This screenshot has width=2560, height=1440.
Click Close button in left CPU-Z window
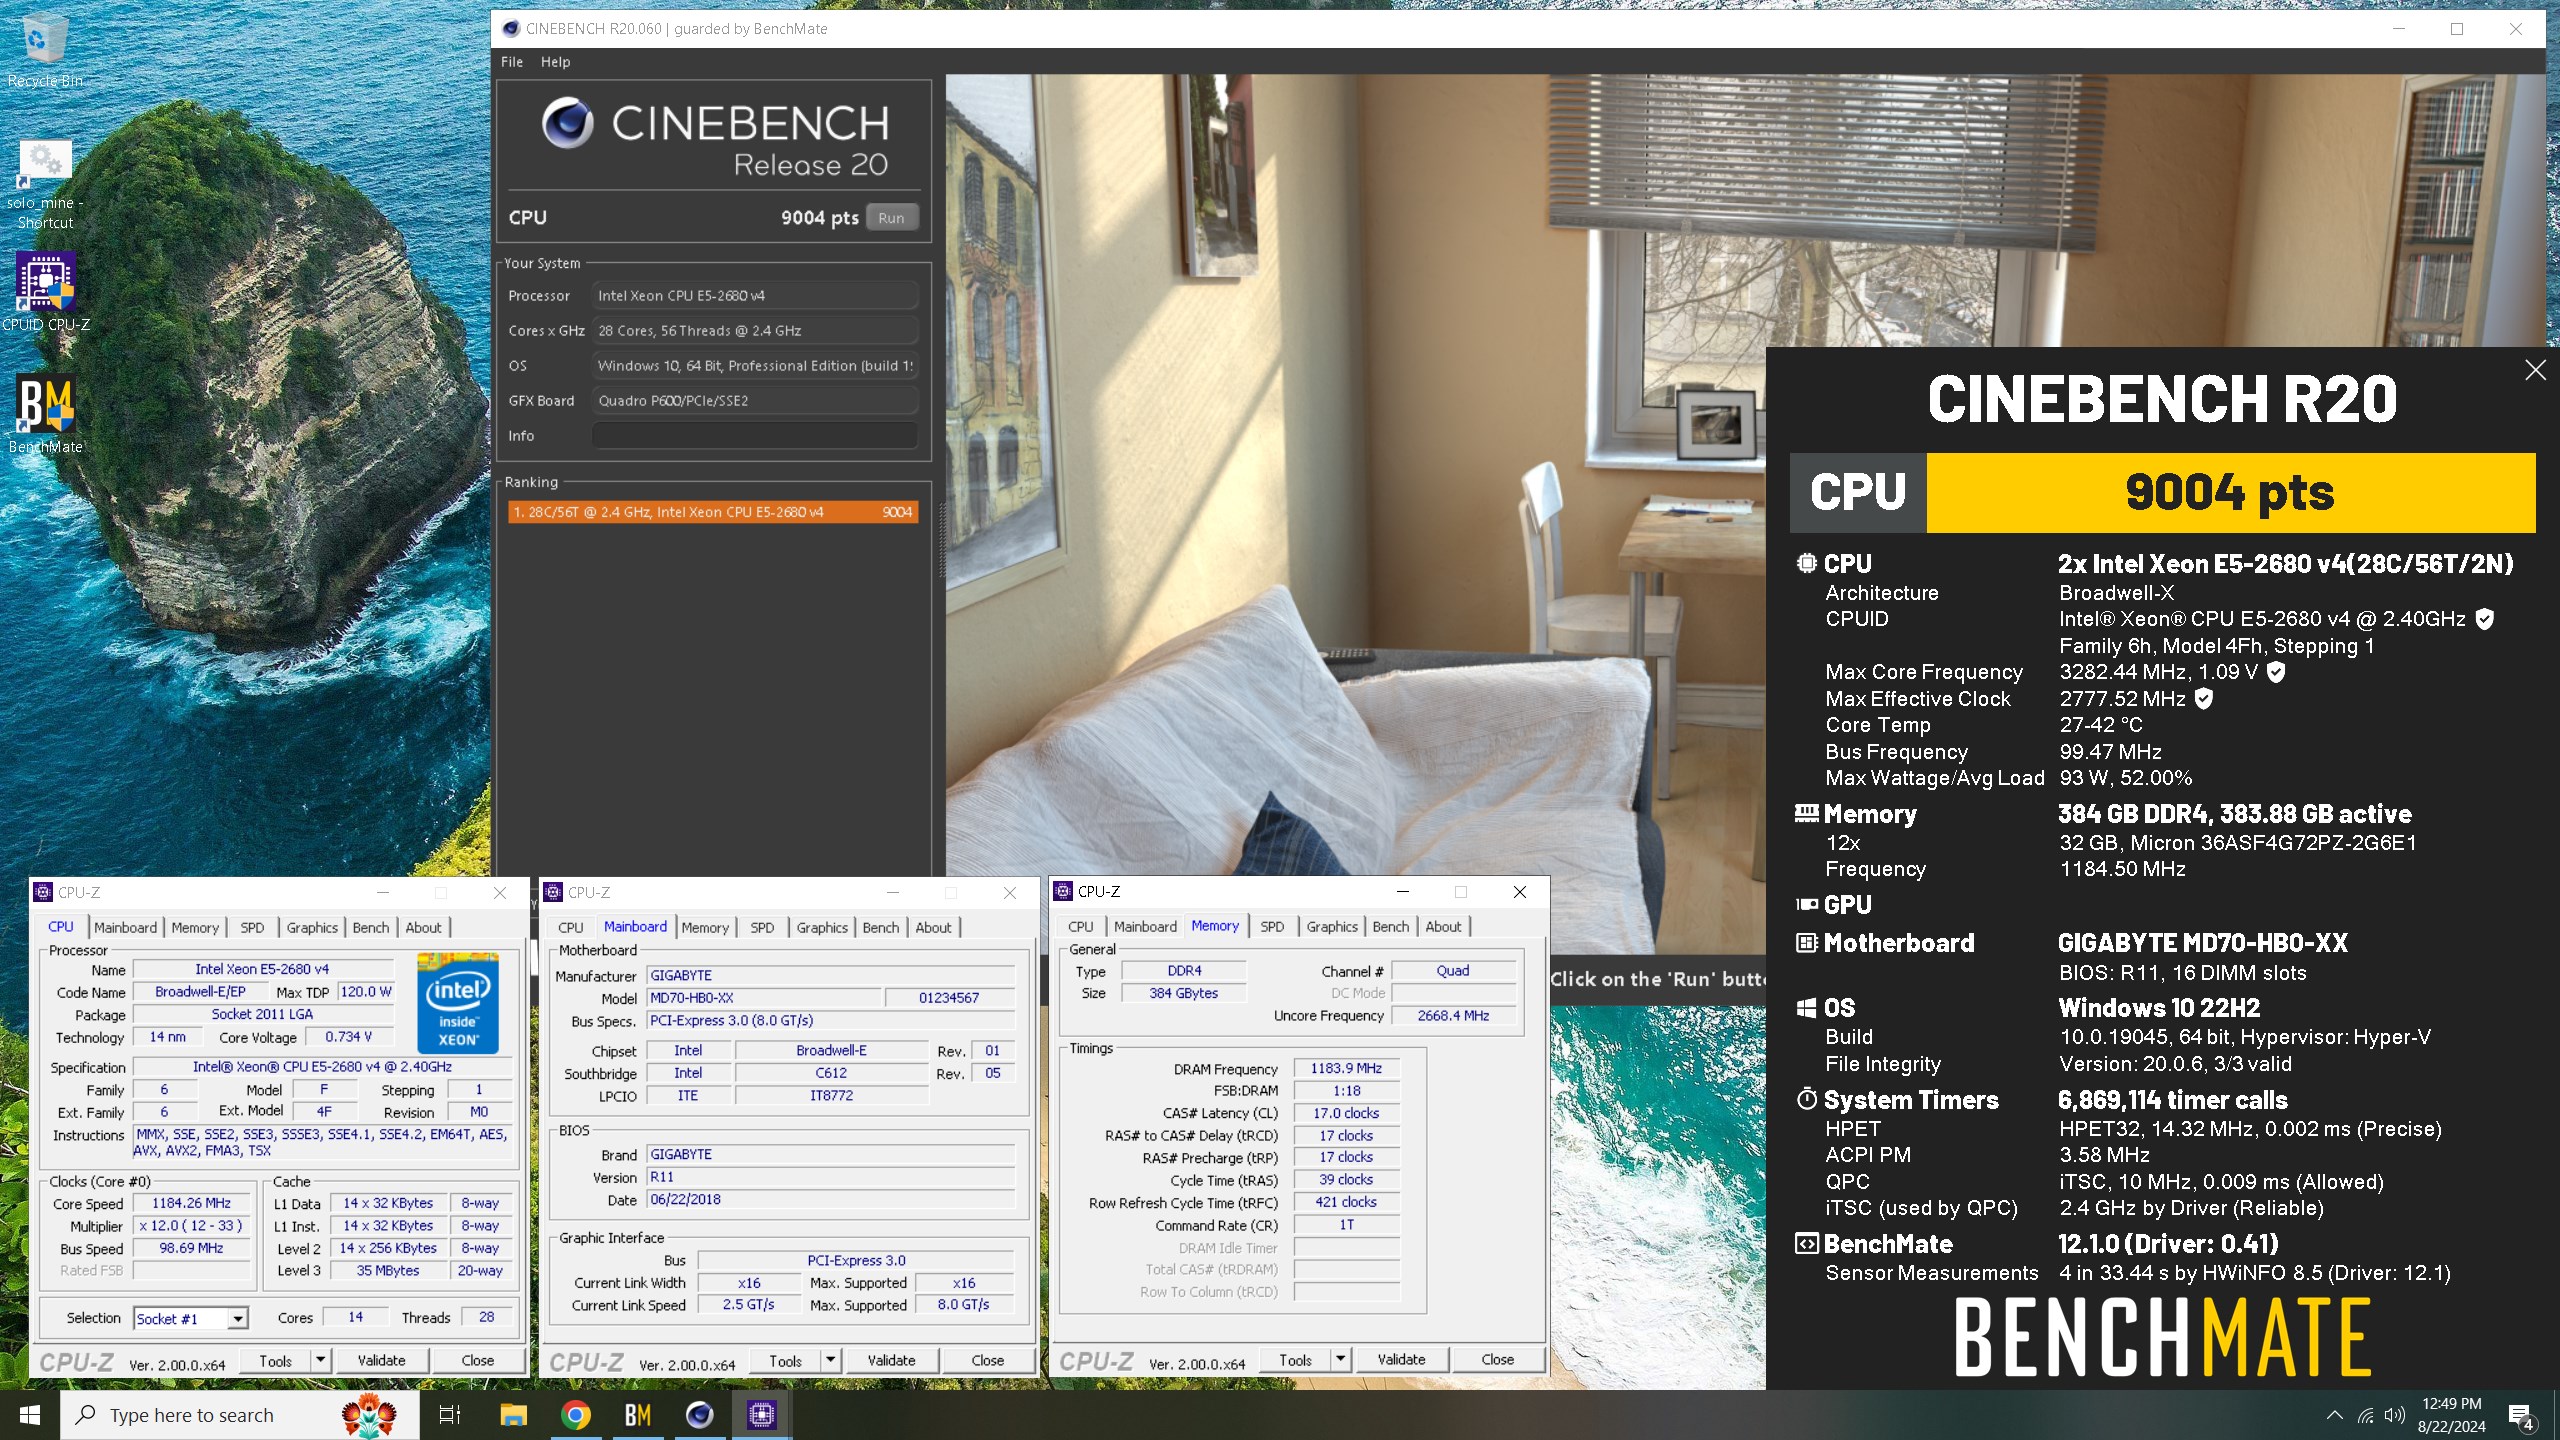coord(478,1361)
